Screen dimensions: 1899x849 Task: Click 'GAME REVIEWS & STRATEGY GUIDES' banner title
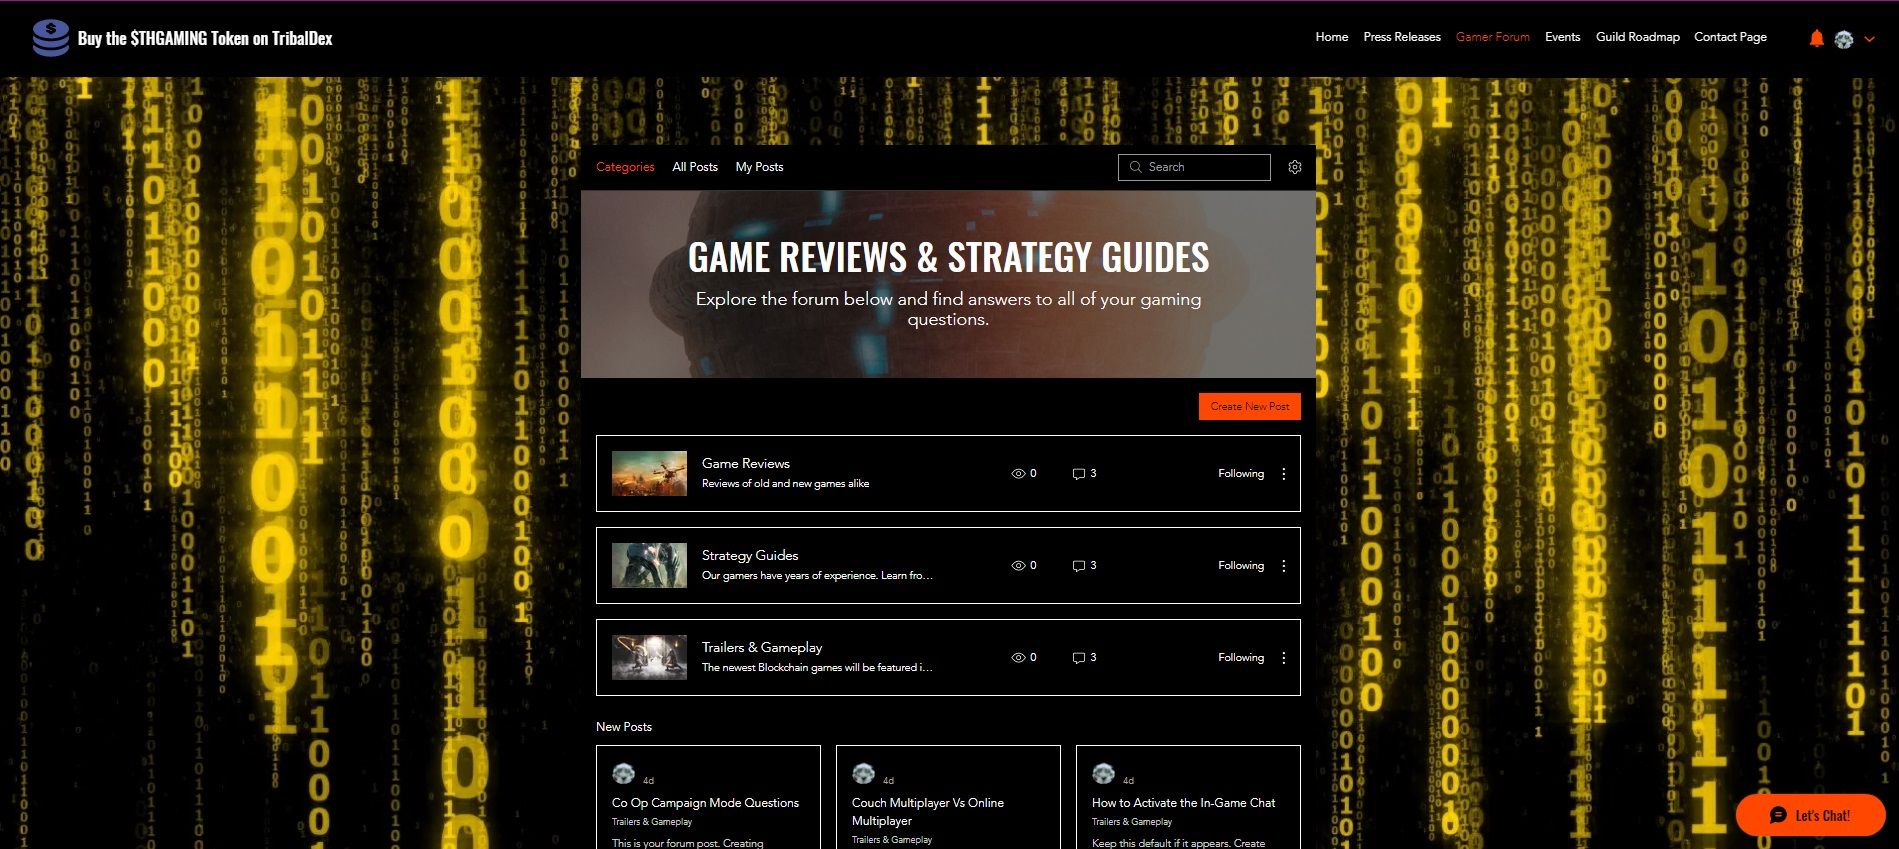point(948,257)
